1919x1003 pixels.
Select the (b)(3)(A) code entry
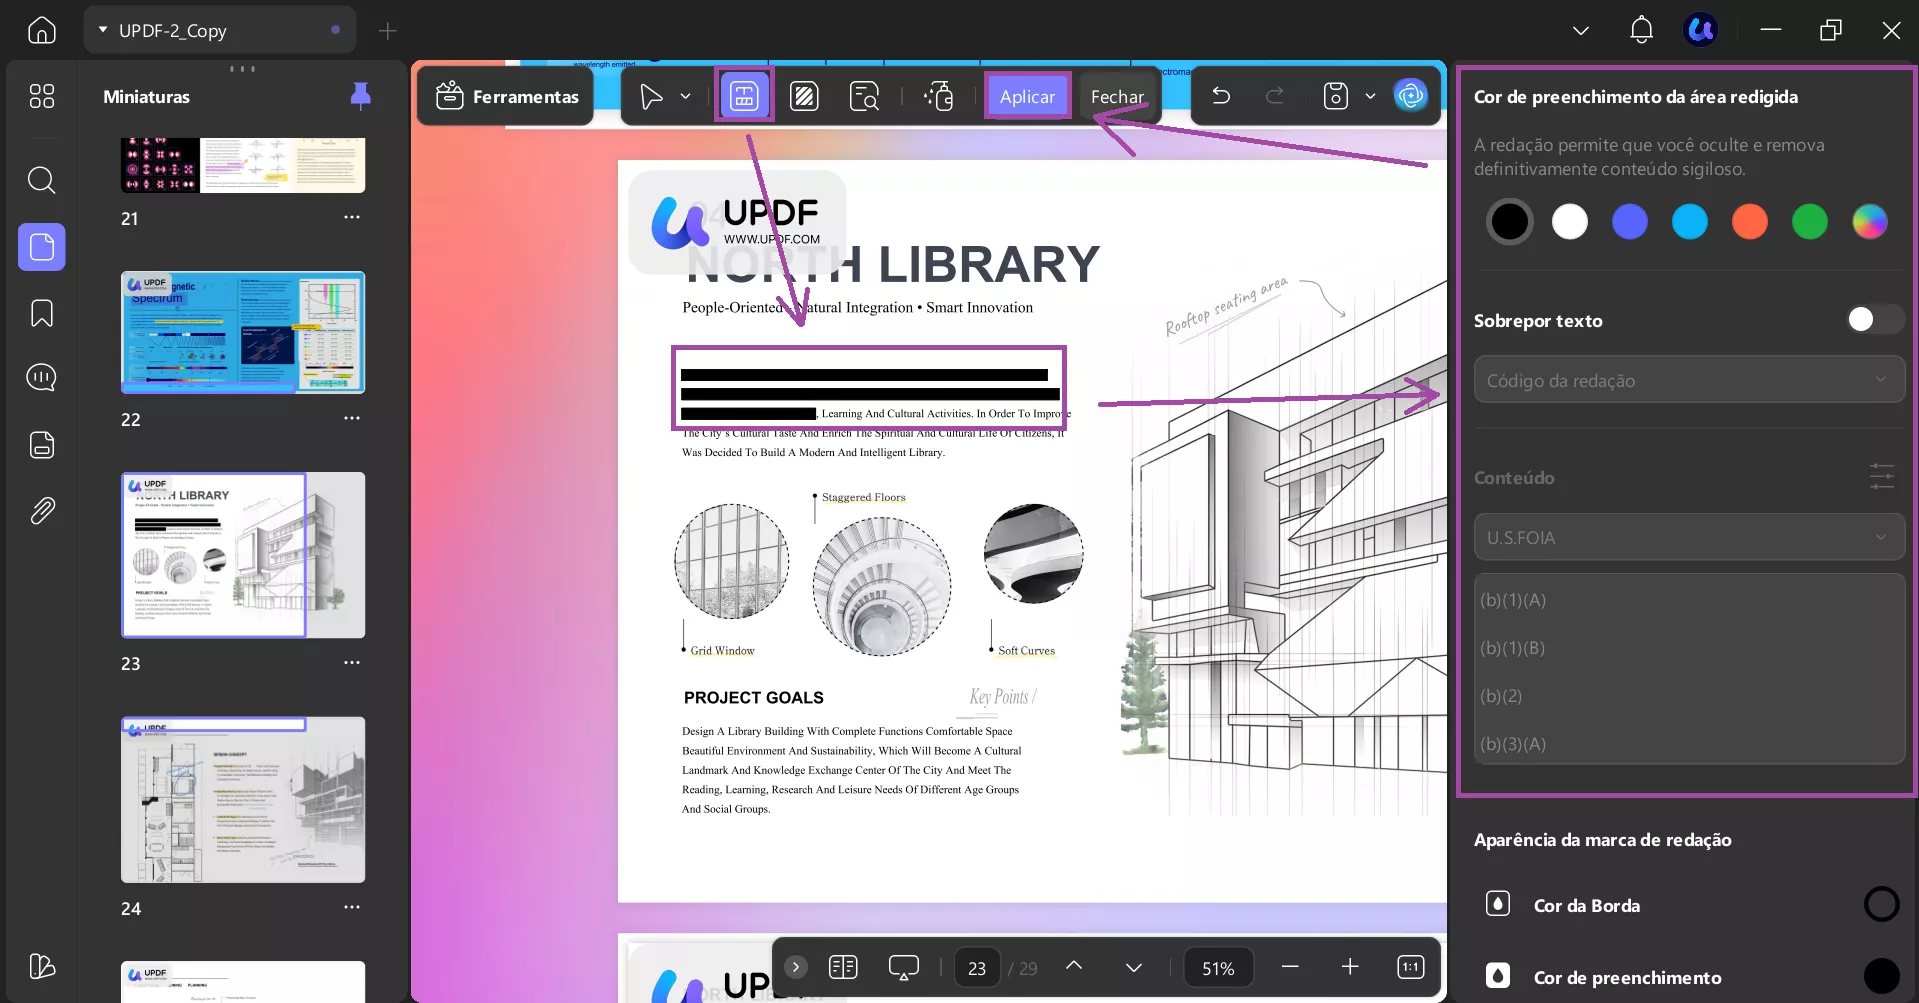1689,744
